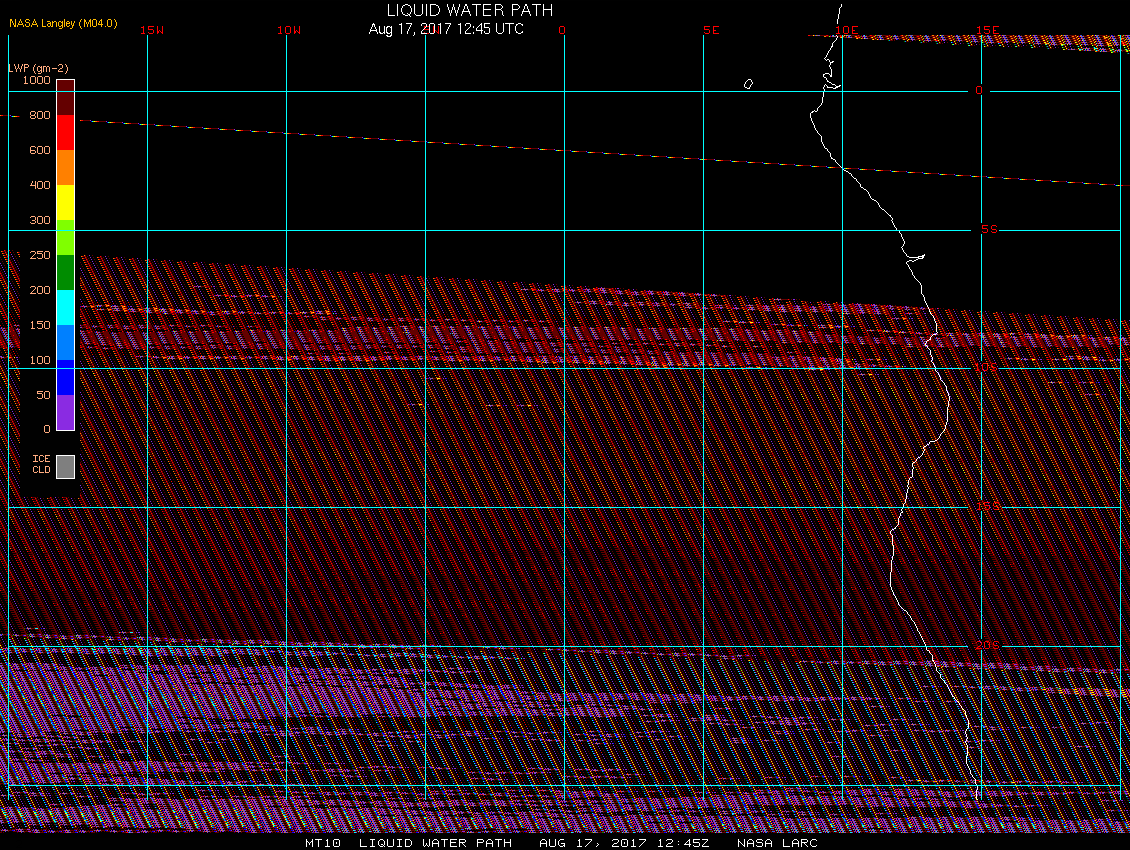
Task: Click the bright red 600–800 legend swatch
Action: tap(66, 133)
